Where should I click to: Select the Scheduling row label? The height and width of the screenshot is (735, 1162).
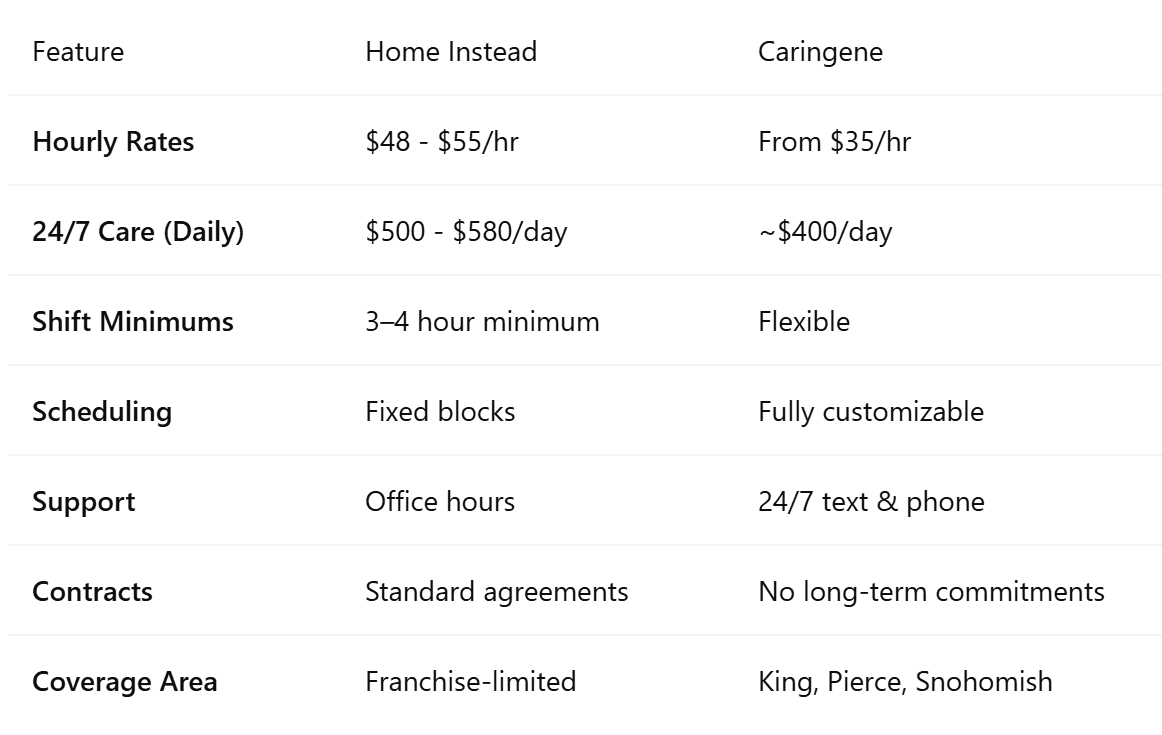coord(102,412)
